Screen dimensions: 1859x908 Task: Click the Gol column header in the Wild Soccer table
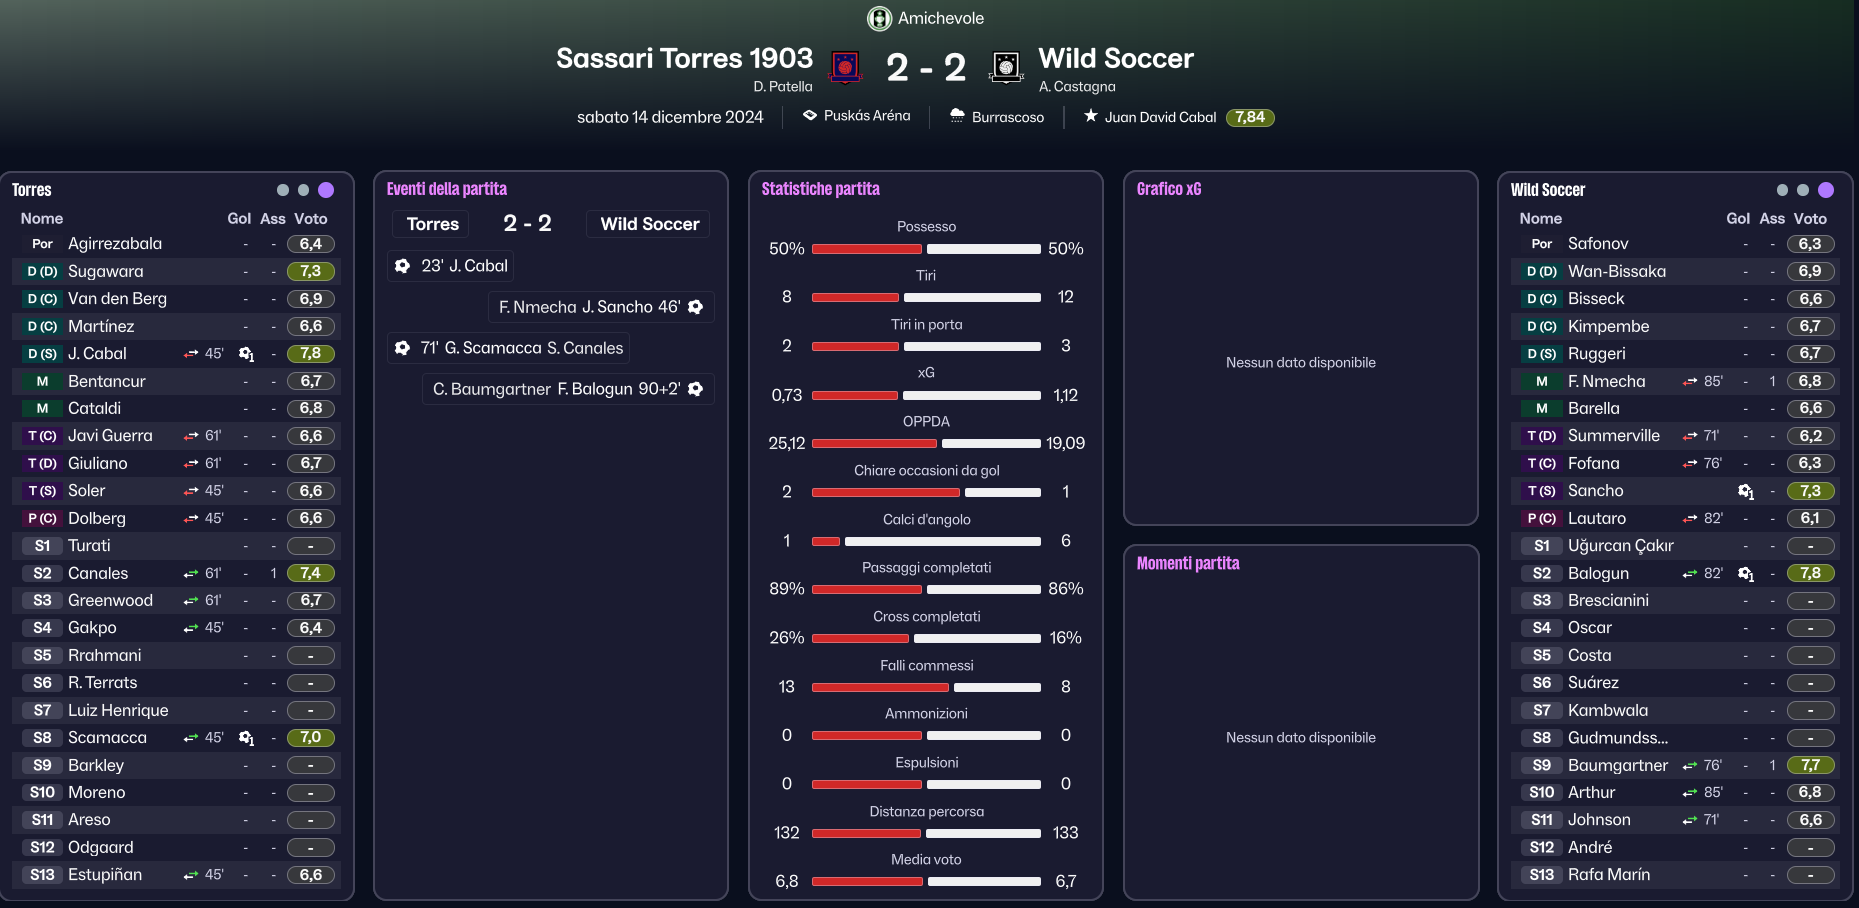[x=1738, y=218]
